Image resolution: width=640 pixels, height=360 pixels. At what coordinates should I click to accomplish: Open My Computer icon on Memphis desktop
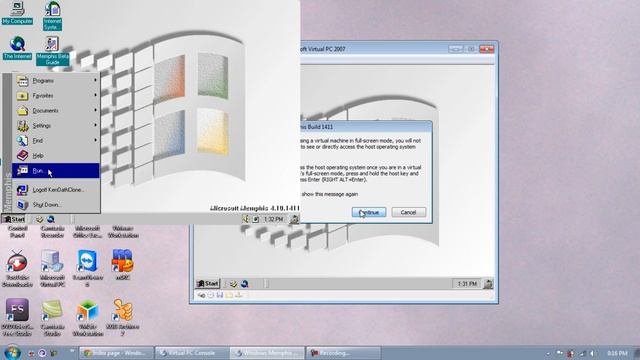[x=17, y=12]
